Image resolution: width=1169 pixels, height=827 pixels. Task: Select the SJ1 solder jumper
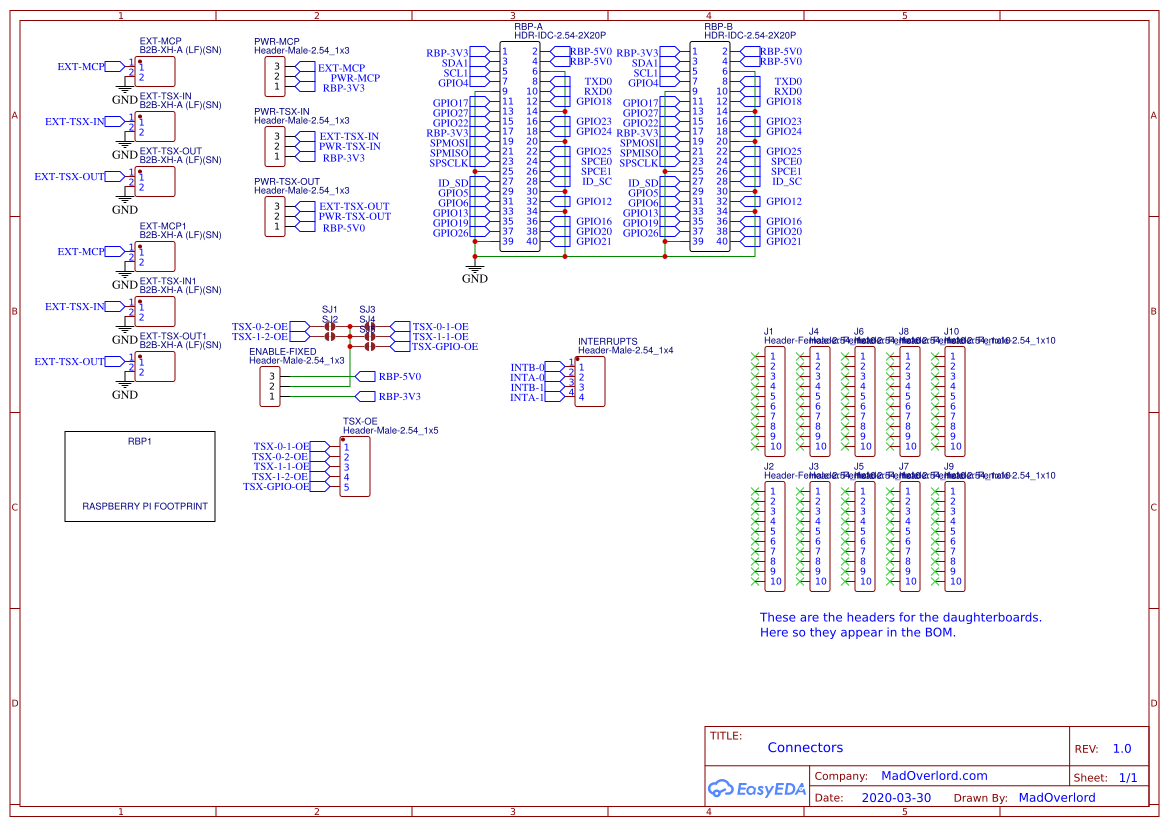pyautogui.click(x=329, y=327)
